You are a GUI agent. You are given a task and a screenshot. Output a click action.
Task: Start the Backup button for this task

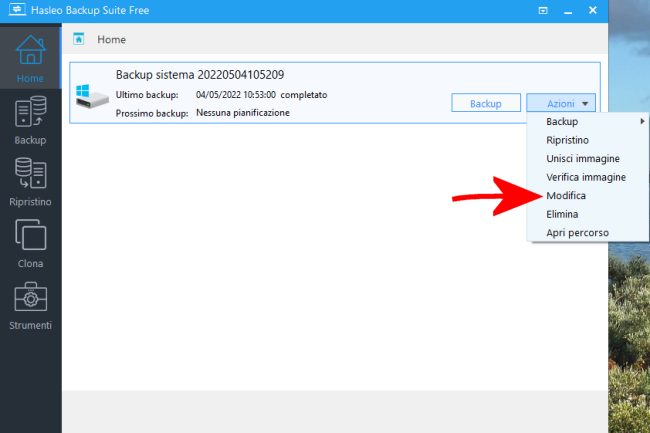[486, 103]
